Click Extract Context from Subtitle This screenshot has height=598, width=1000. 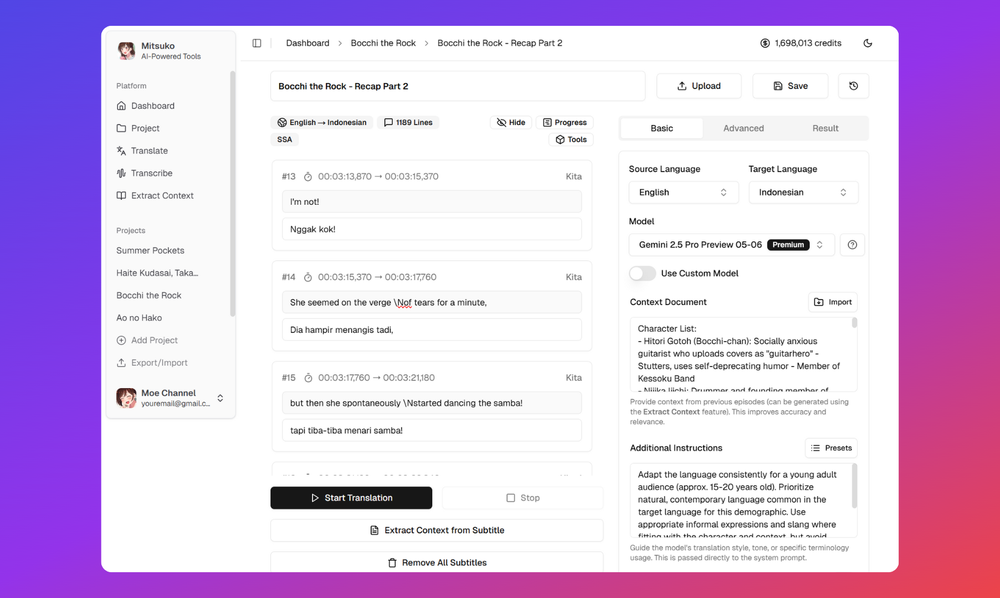pos(437,530)
